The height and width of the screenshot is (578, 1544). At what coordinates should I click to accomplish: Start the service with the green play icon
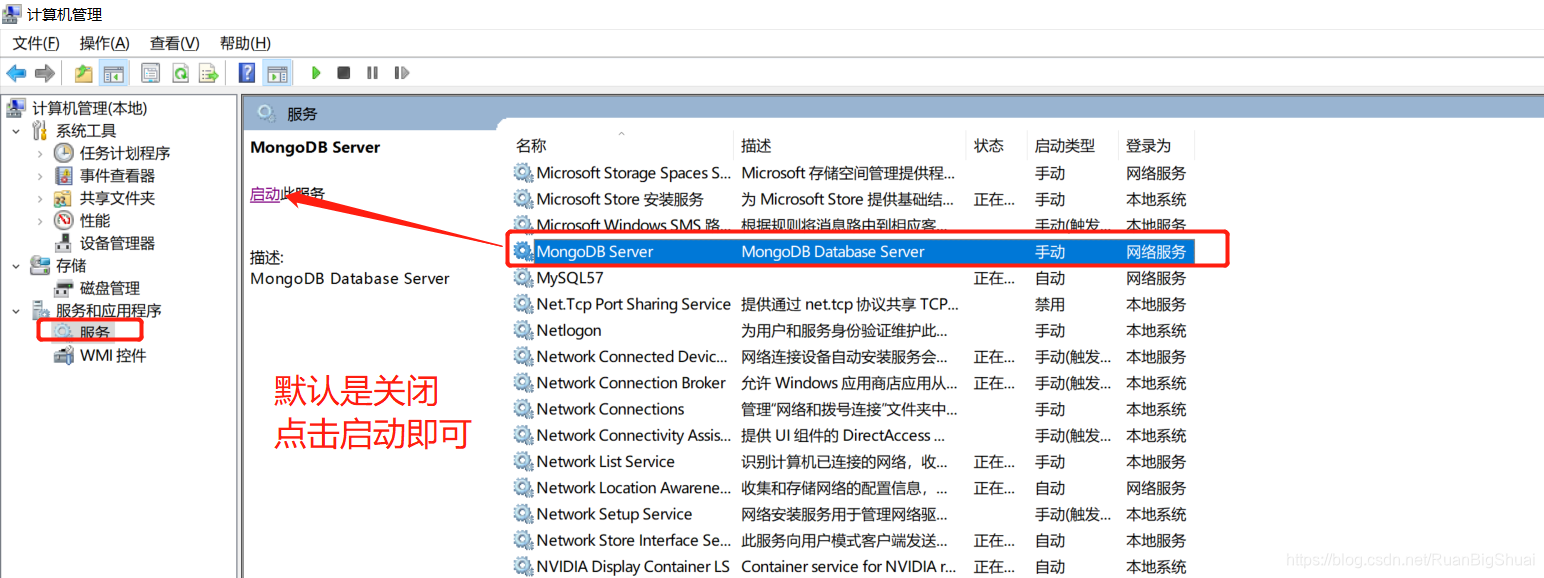click(x=316, y=73)
